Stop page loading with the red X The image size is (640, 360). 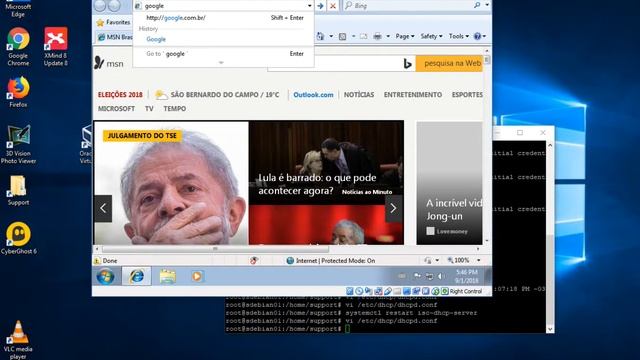coord(333,6)
